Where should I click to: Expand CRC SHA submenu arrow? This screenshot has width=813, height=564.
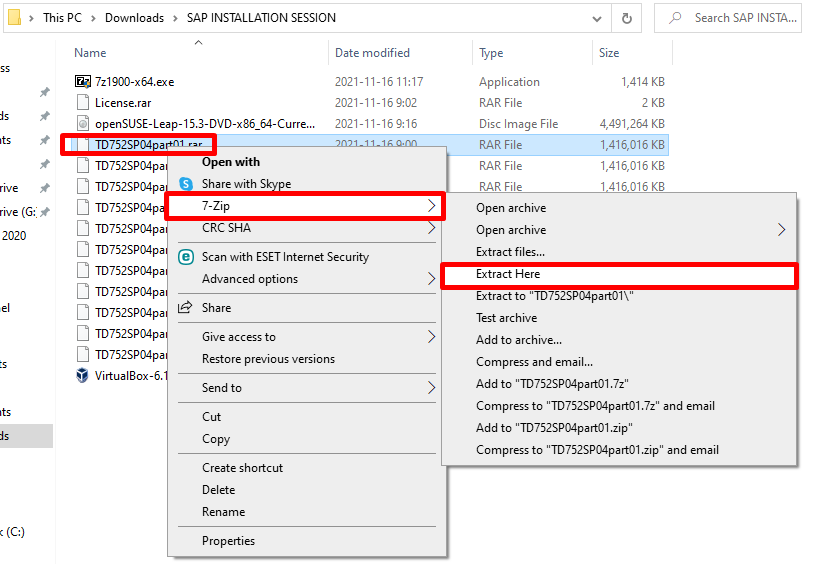click(x=431, y=228)
